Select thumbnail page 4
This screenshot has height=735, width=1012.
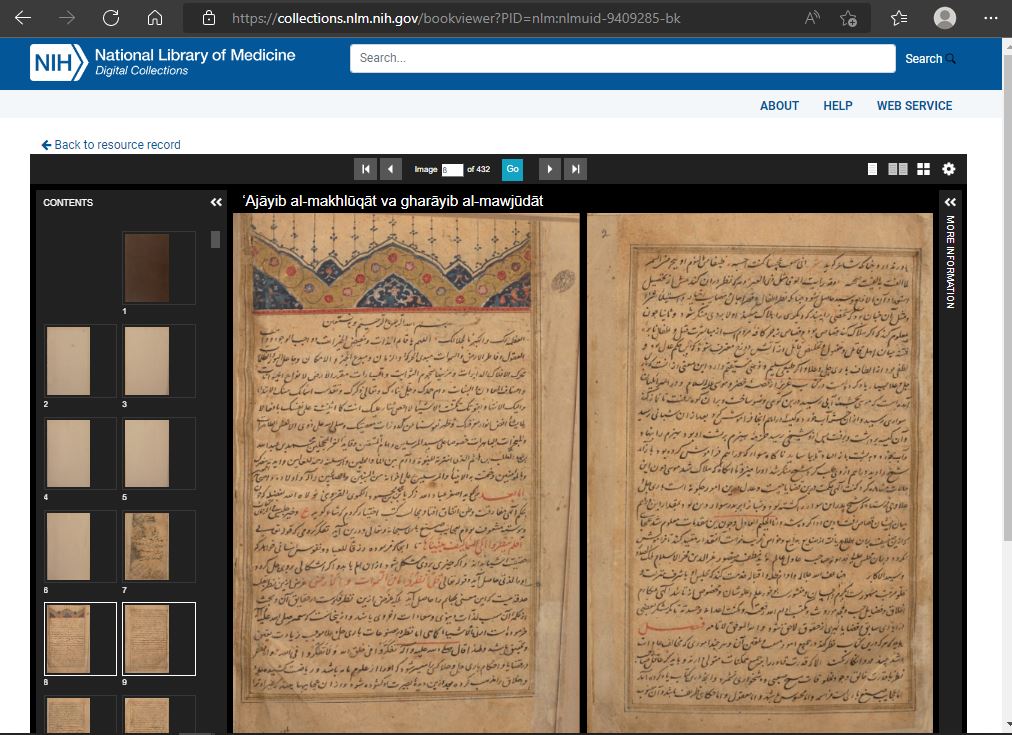80,454
